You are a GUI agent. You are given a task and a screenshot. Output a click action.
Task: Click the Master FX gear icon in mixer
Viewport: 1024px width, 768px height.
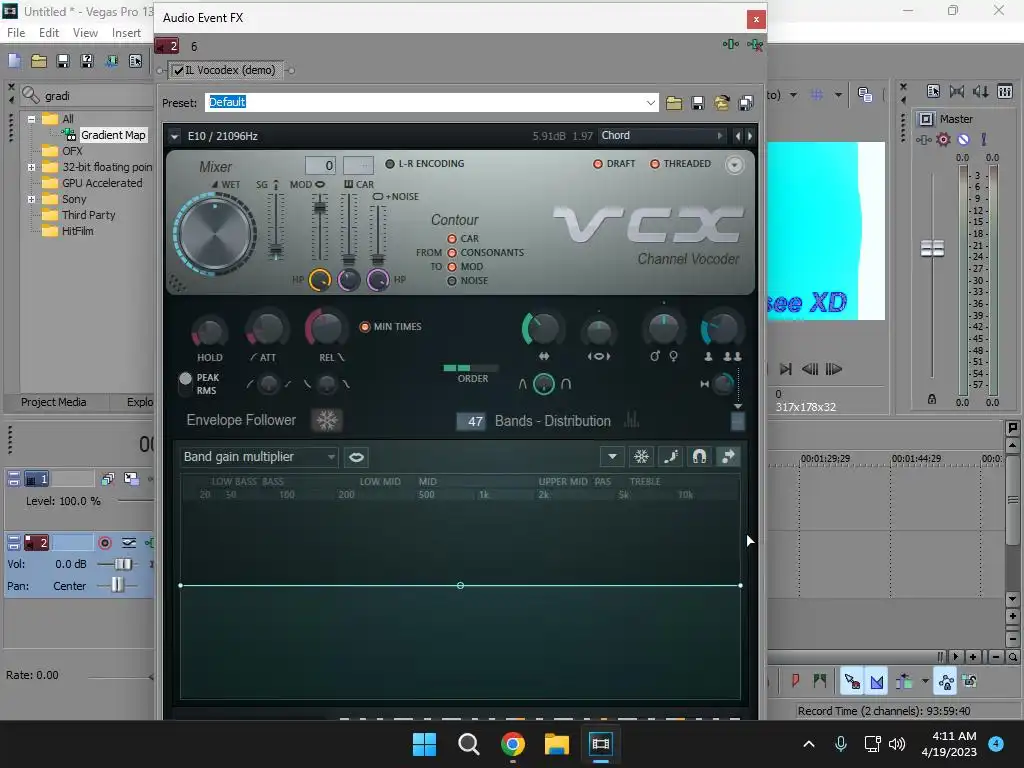coord(943,139)
